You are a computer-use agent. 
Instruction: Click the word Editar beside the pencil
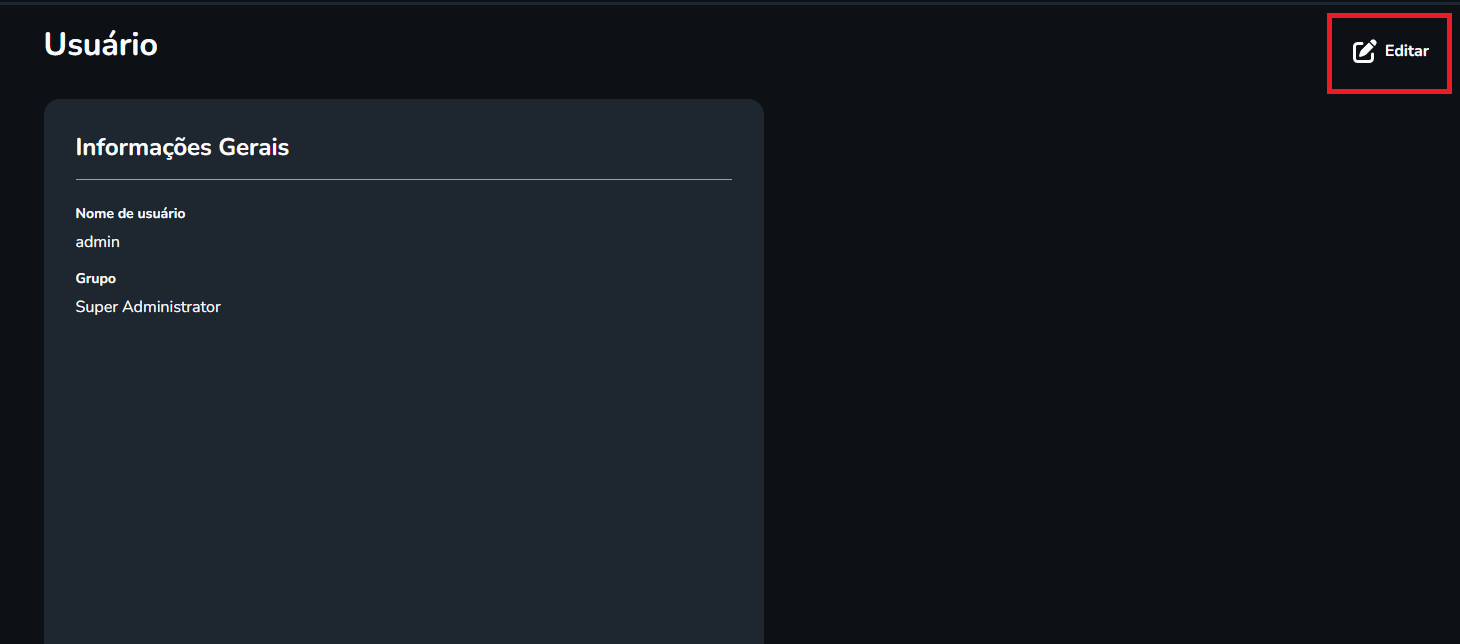point(1407,51)
